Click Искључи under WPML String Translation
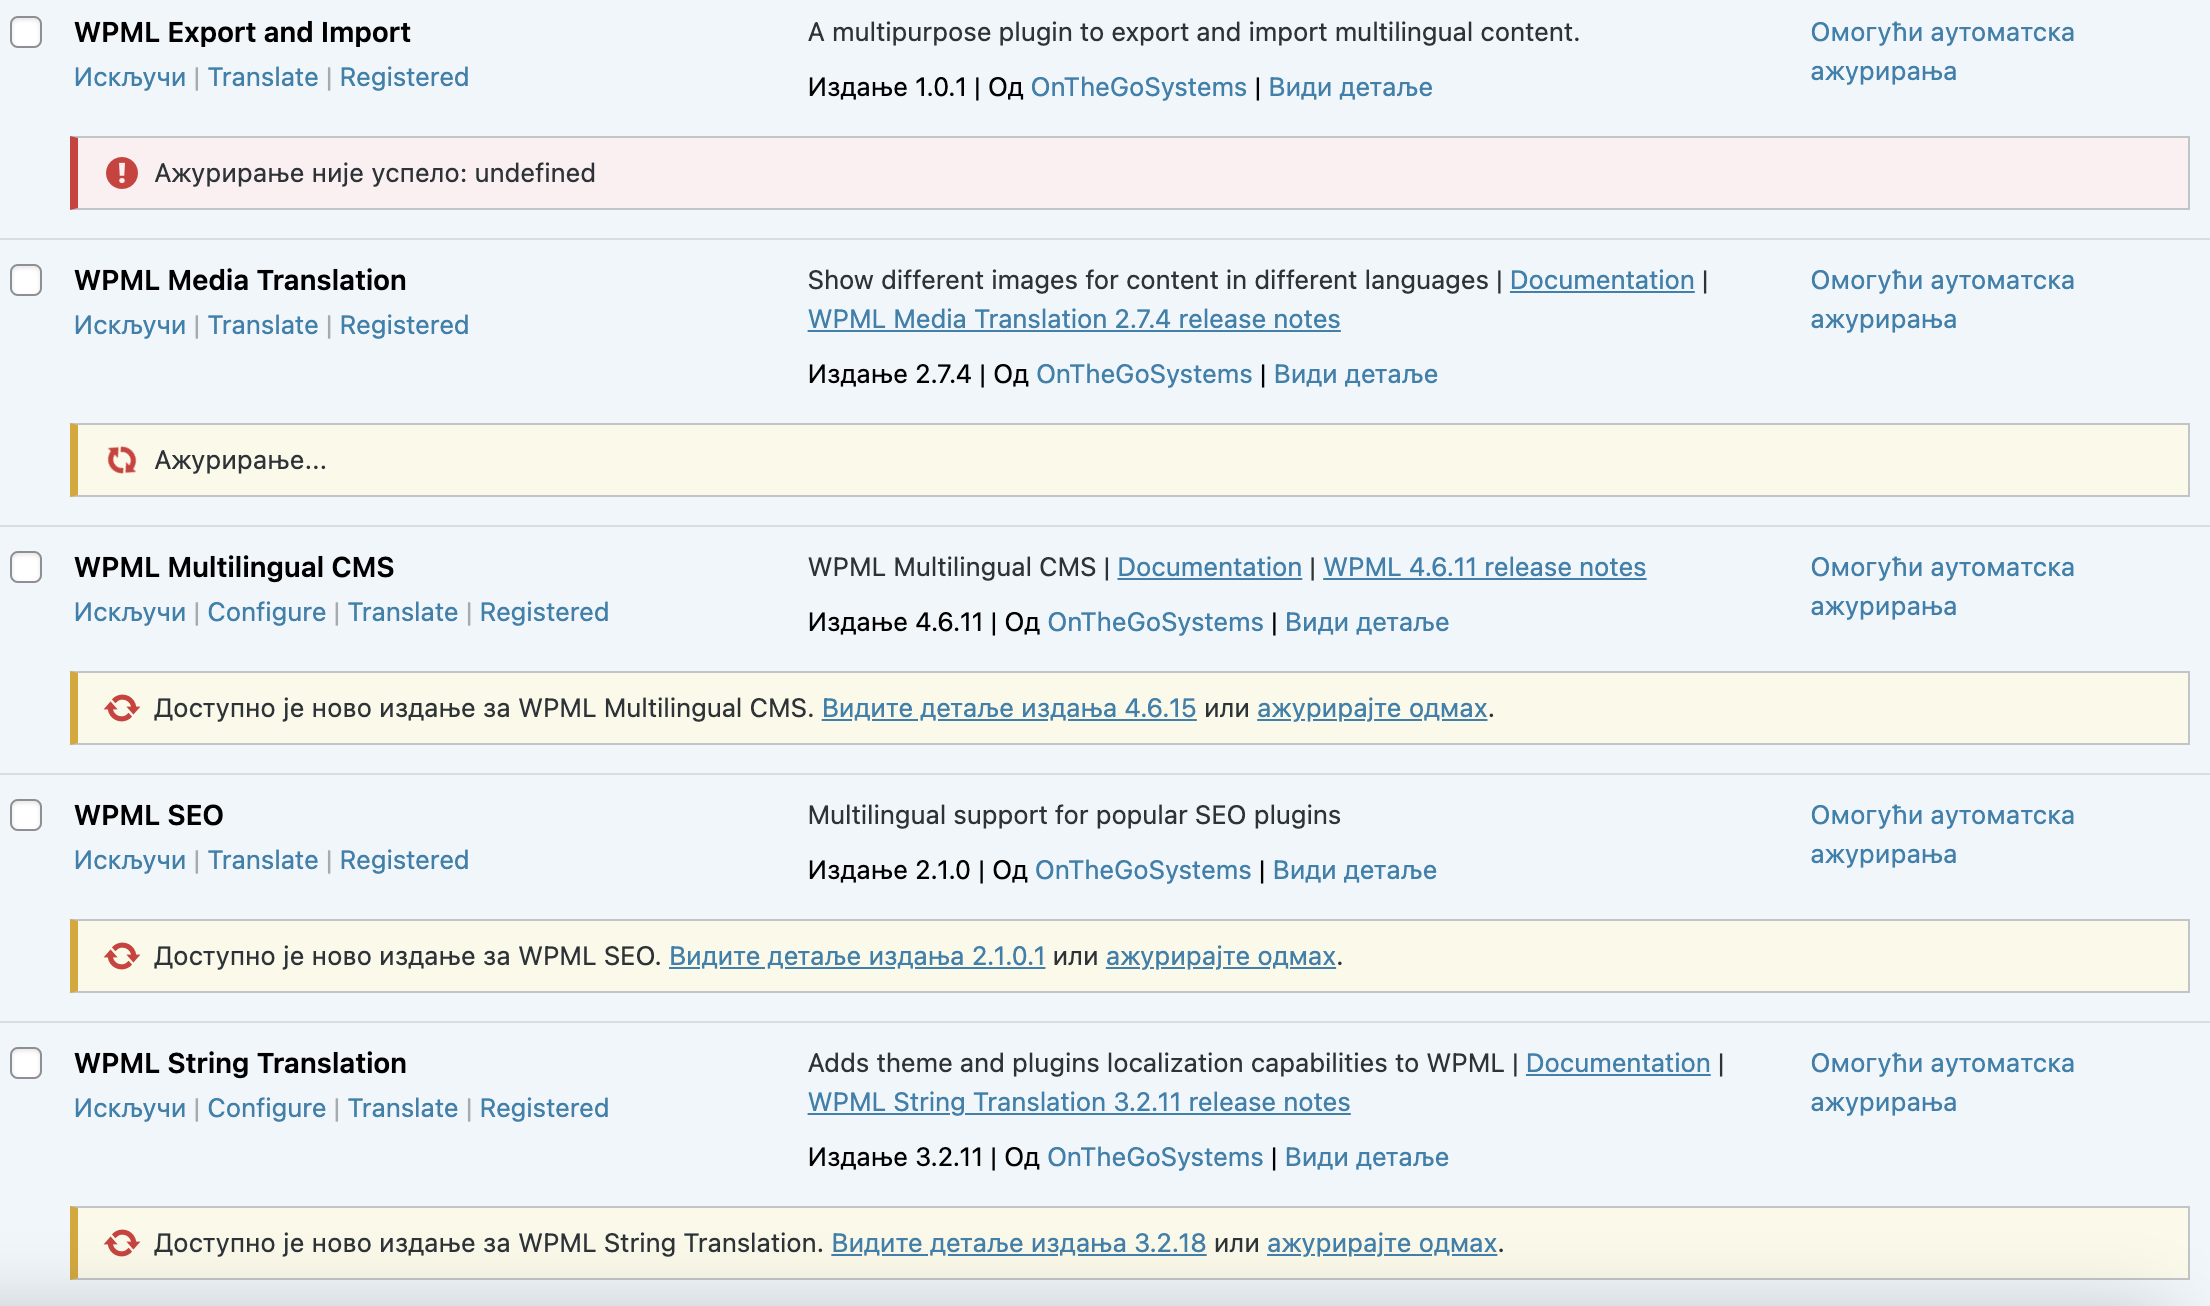Screen dimensions: 2210x1306 130,1108
